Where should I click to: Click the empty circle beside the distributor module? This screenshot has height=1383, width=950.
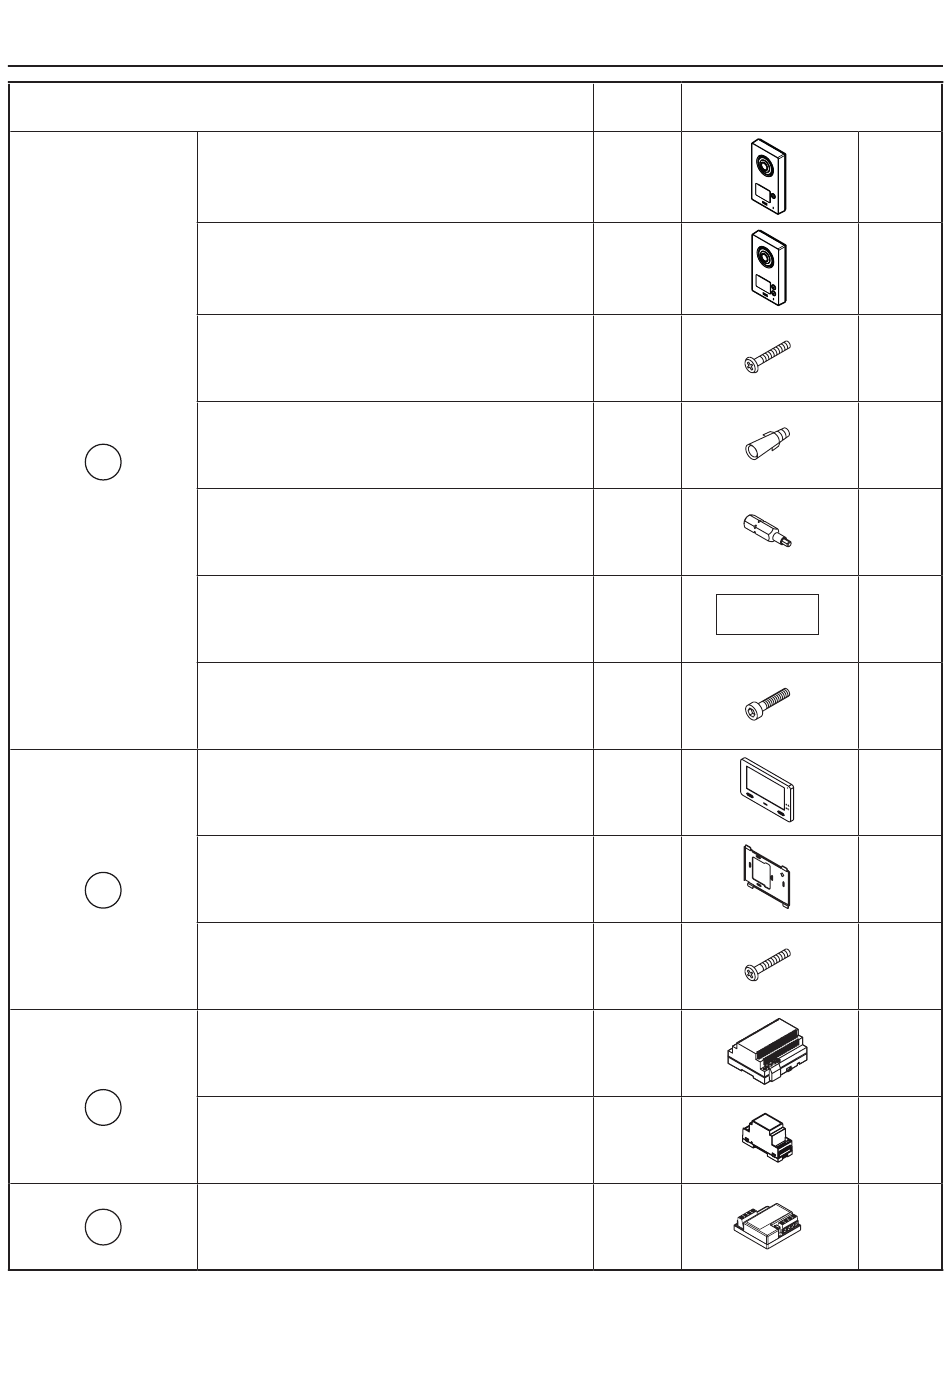(102, 1226)
